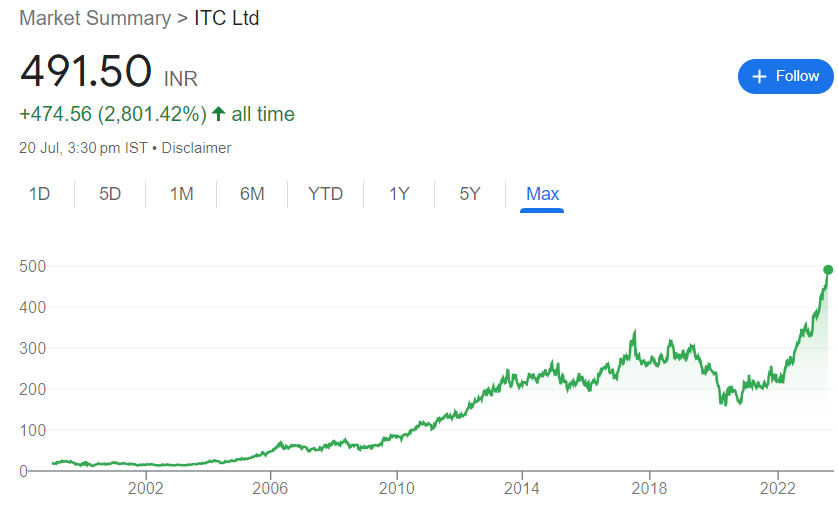Switch to the 5D time range
838x508 pixels.
tap(110, 194)
